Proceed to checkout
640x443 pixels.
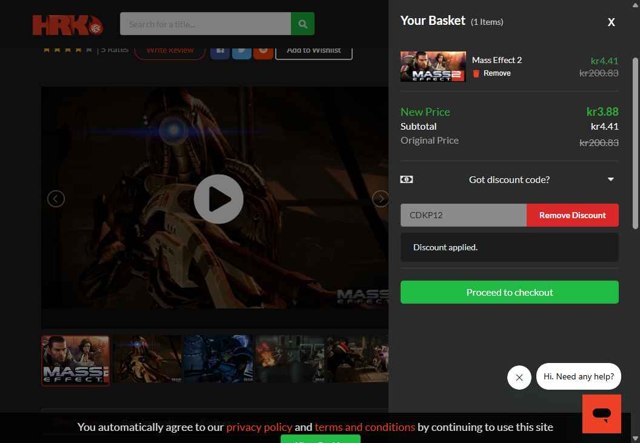[509, 292]
